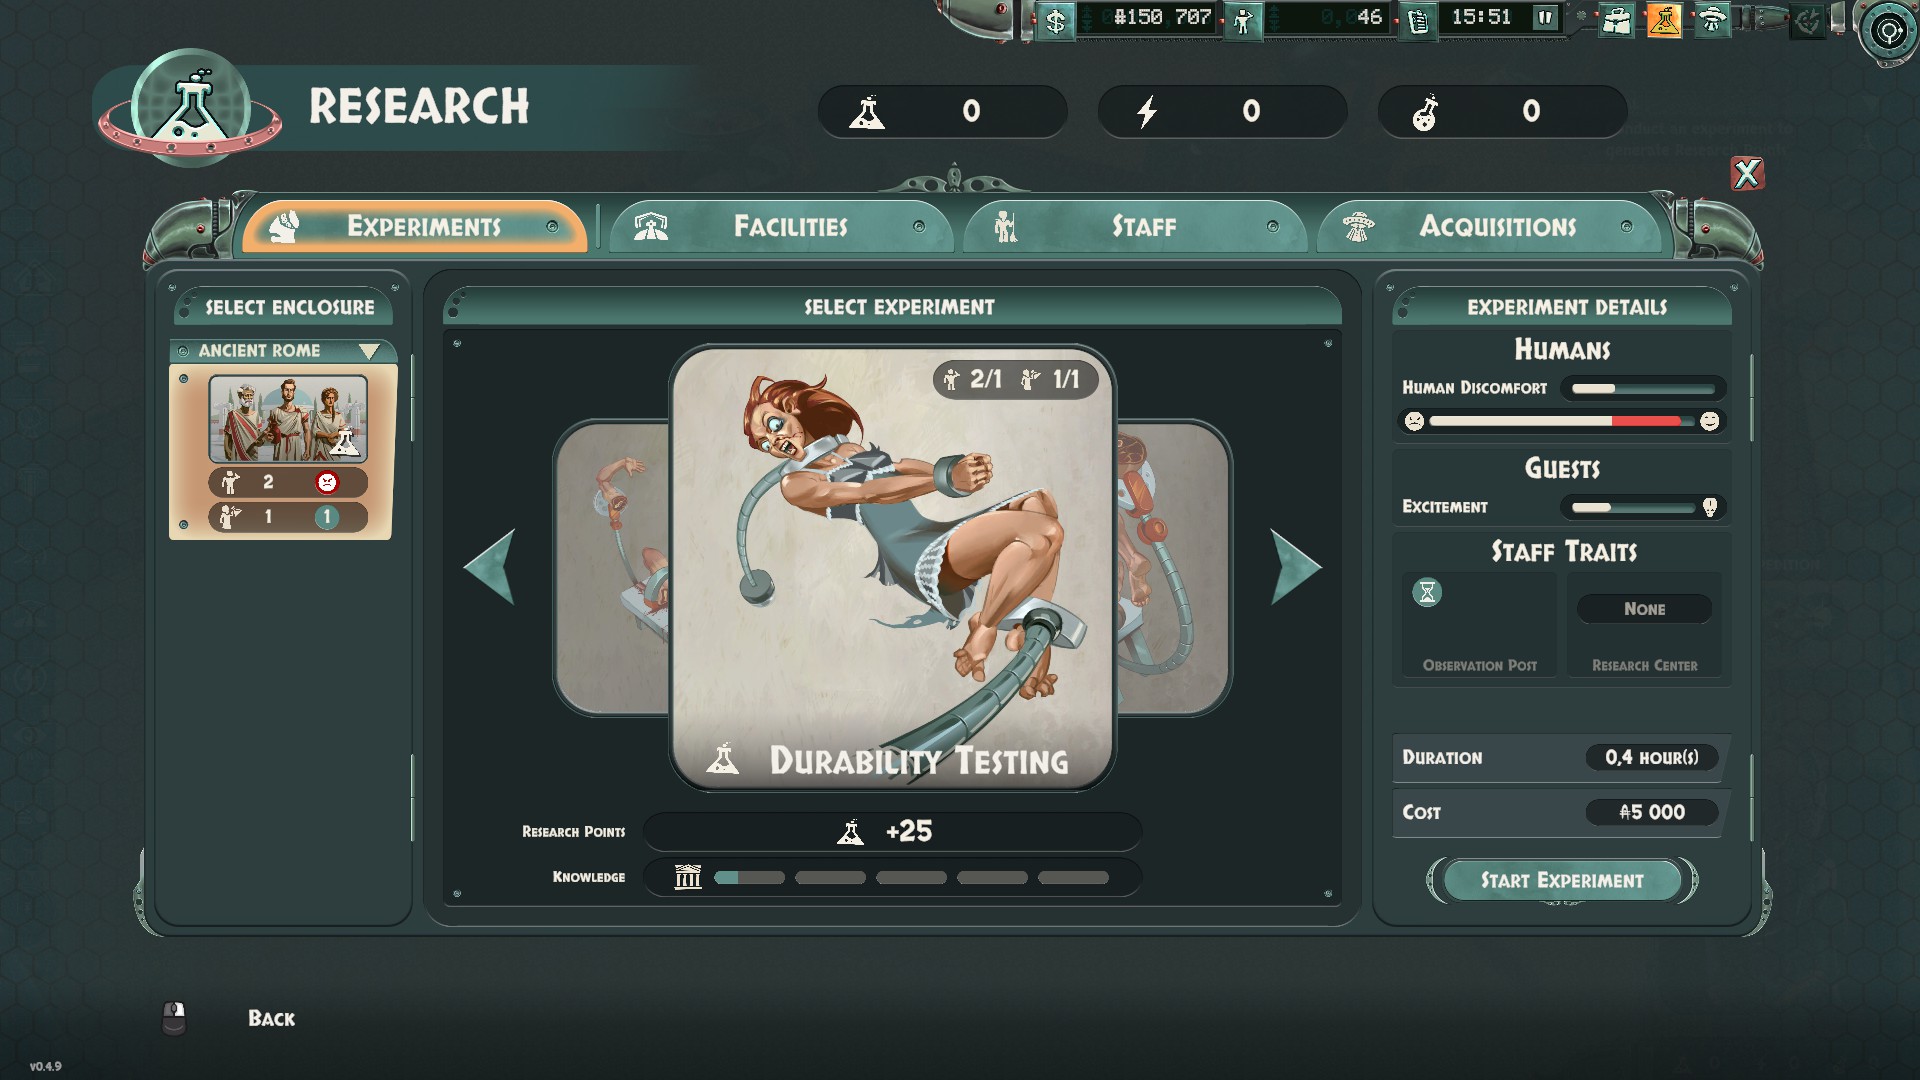Click the dollar finances icon in top bar
The image size is (1920, 1080).
tap(1055, 20)
